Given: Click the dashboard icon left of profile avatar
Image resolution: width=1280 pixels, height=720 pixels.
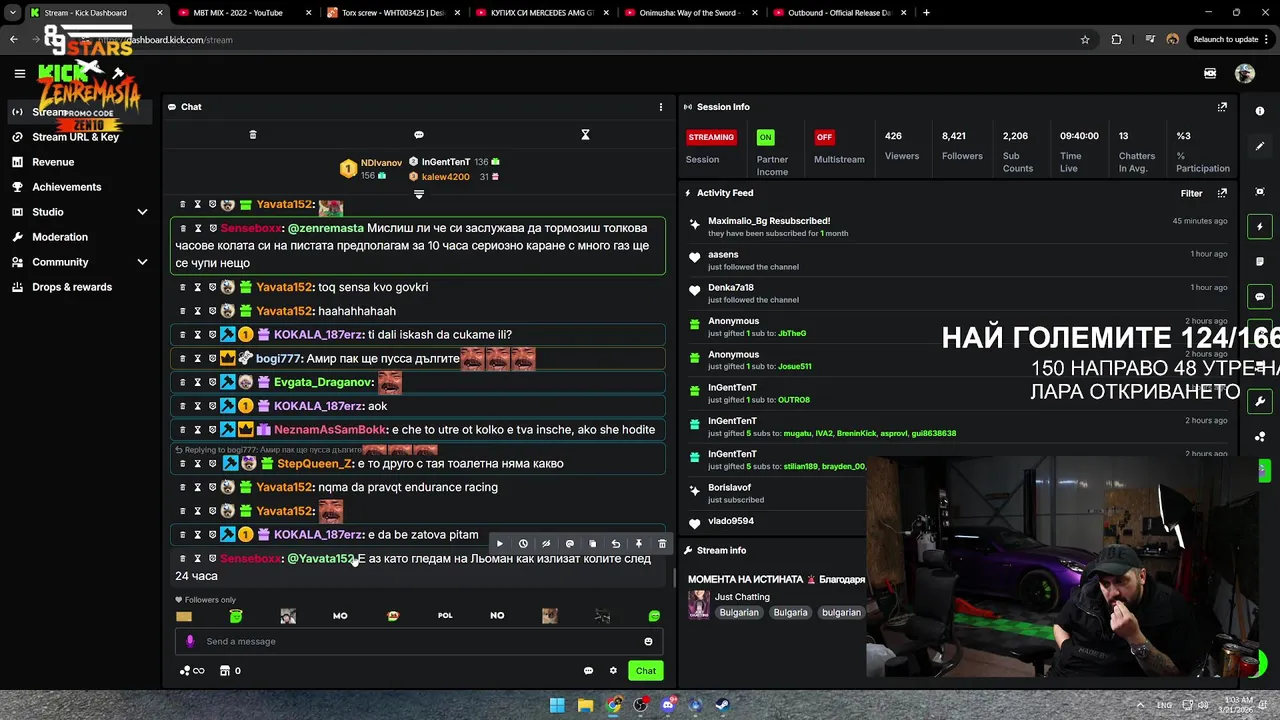Looking at the screenshot, I should [x=1210, y=73].
